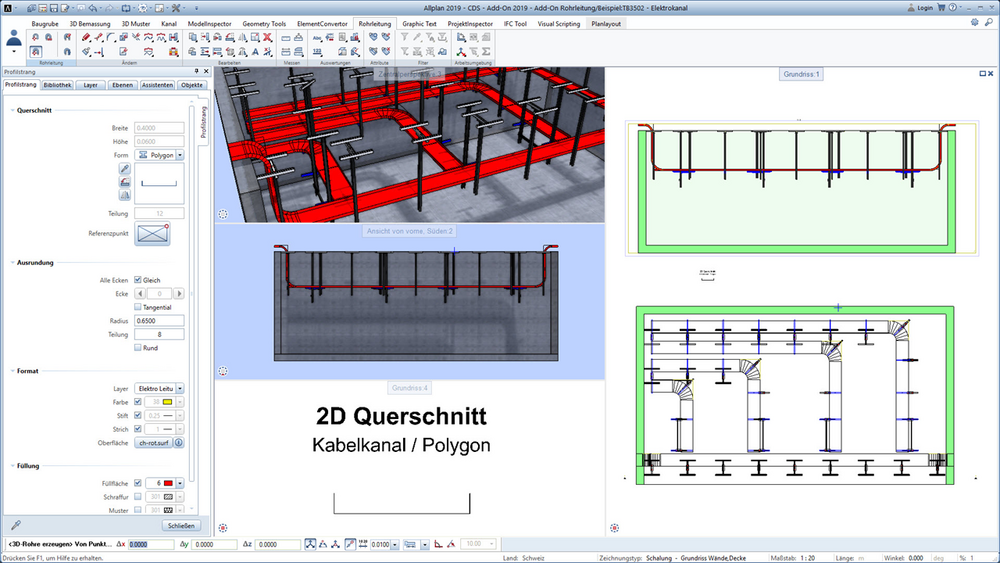This screenshot has width=1000, height=563.
Task: Click the shopping cart icon in title bar
Action: (x=941, y=8)
